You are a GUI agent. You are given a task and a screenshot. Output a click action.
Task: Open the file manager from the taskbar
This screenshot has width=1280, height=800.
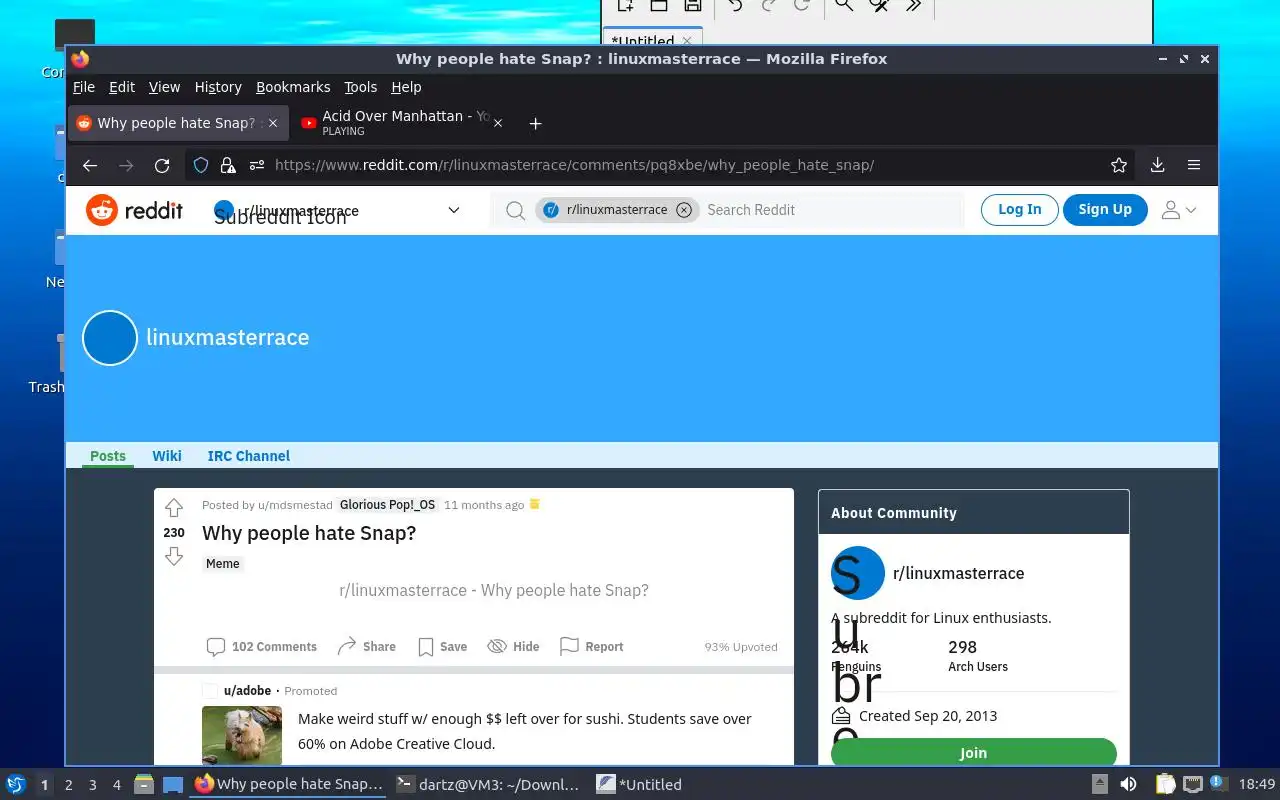144,784
